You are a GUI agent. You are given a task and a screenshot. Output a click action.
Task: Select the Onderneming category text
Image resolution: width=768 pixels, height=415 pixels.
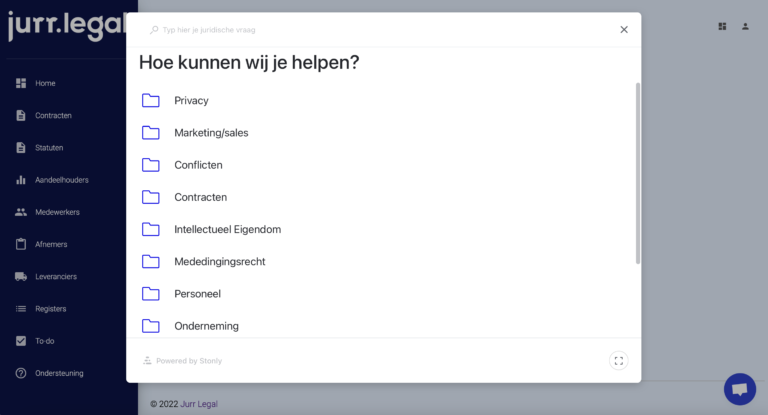[206, 326]
